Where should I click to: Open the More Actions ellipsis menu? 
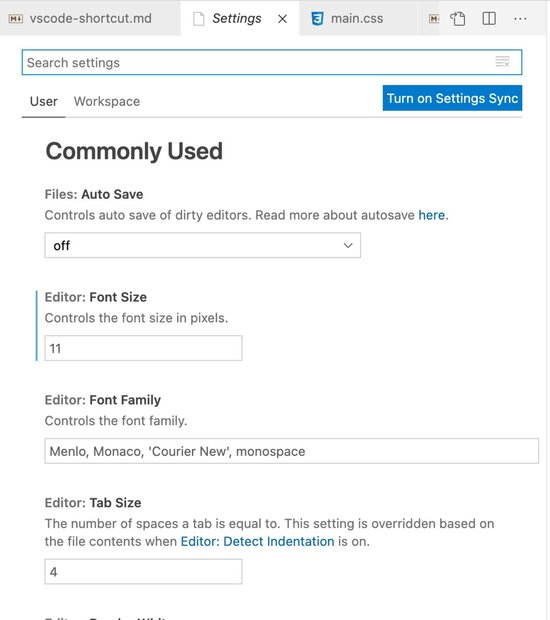[520, 19]
